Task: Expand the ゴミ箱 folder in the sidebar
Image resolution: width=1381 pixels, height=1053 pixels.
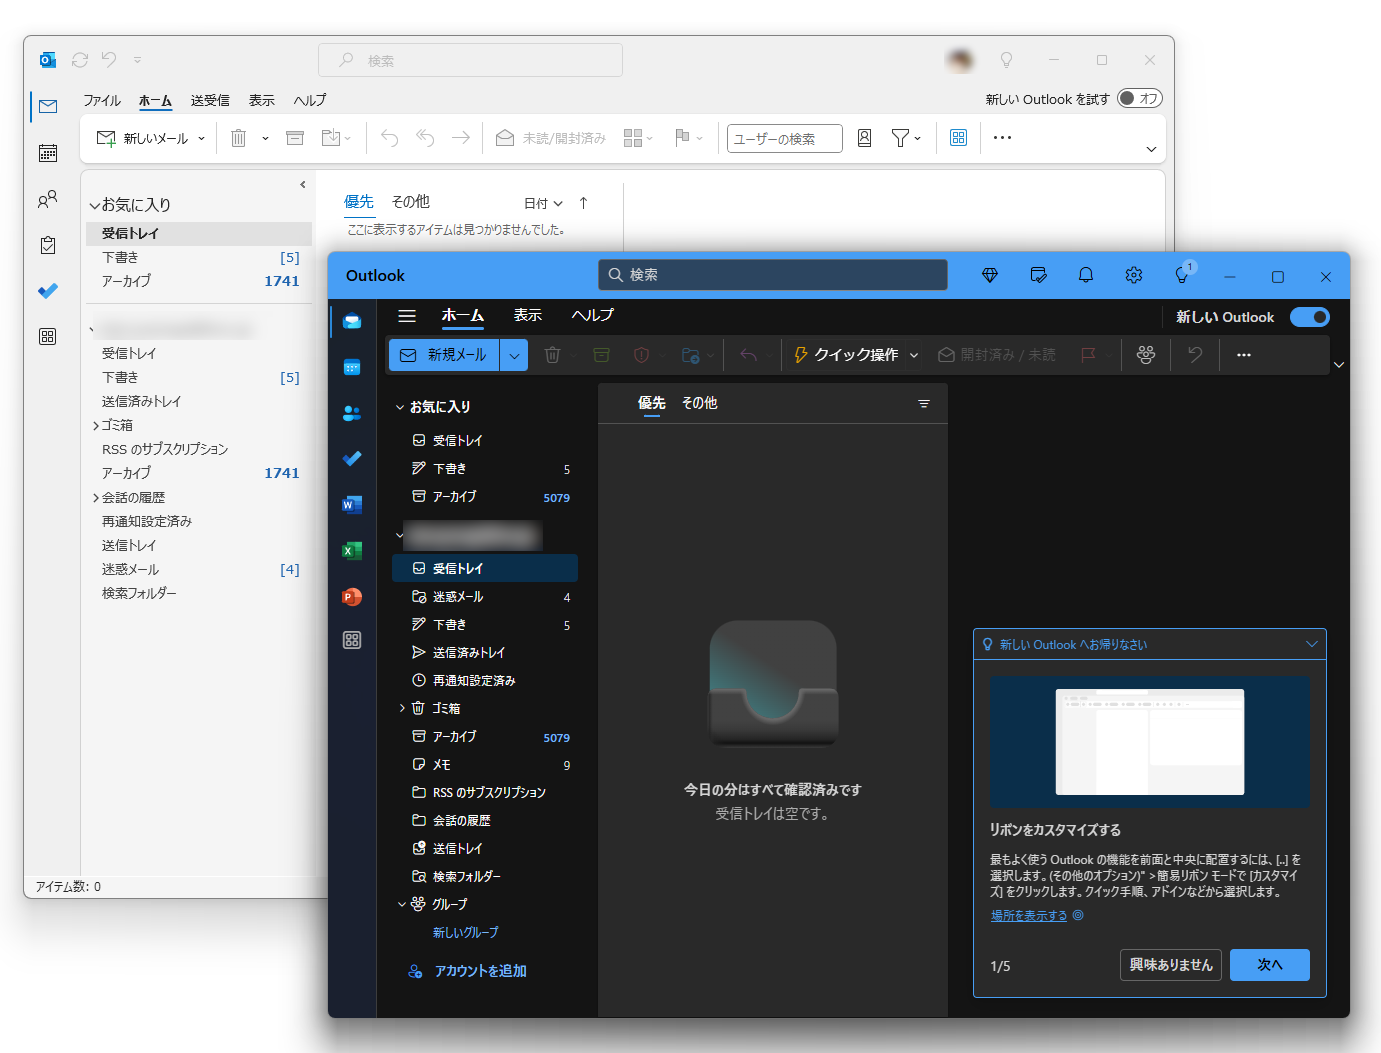Action: pos(402,707)
